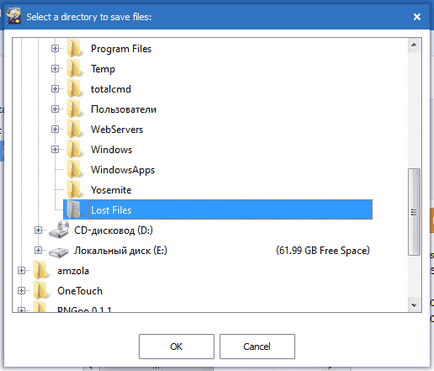This screenshot has width=434, height=371.
Task: Expand the Program Files folder node
Action: (55, 49)
